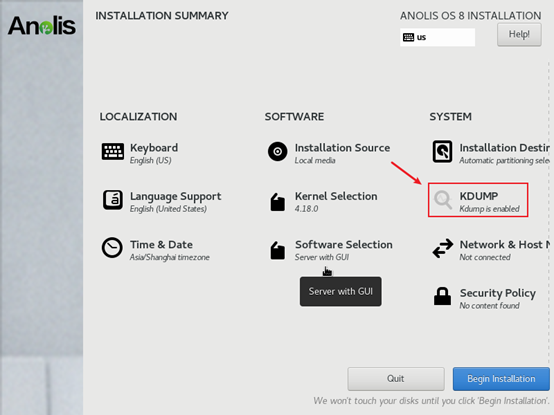The width and height of the screenshot is (554, 415).
Task: Open the Network & Host label
Action: click(x=505, y=244)
